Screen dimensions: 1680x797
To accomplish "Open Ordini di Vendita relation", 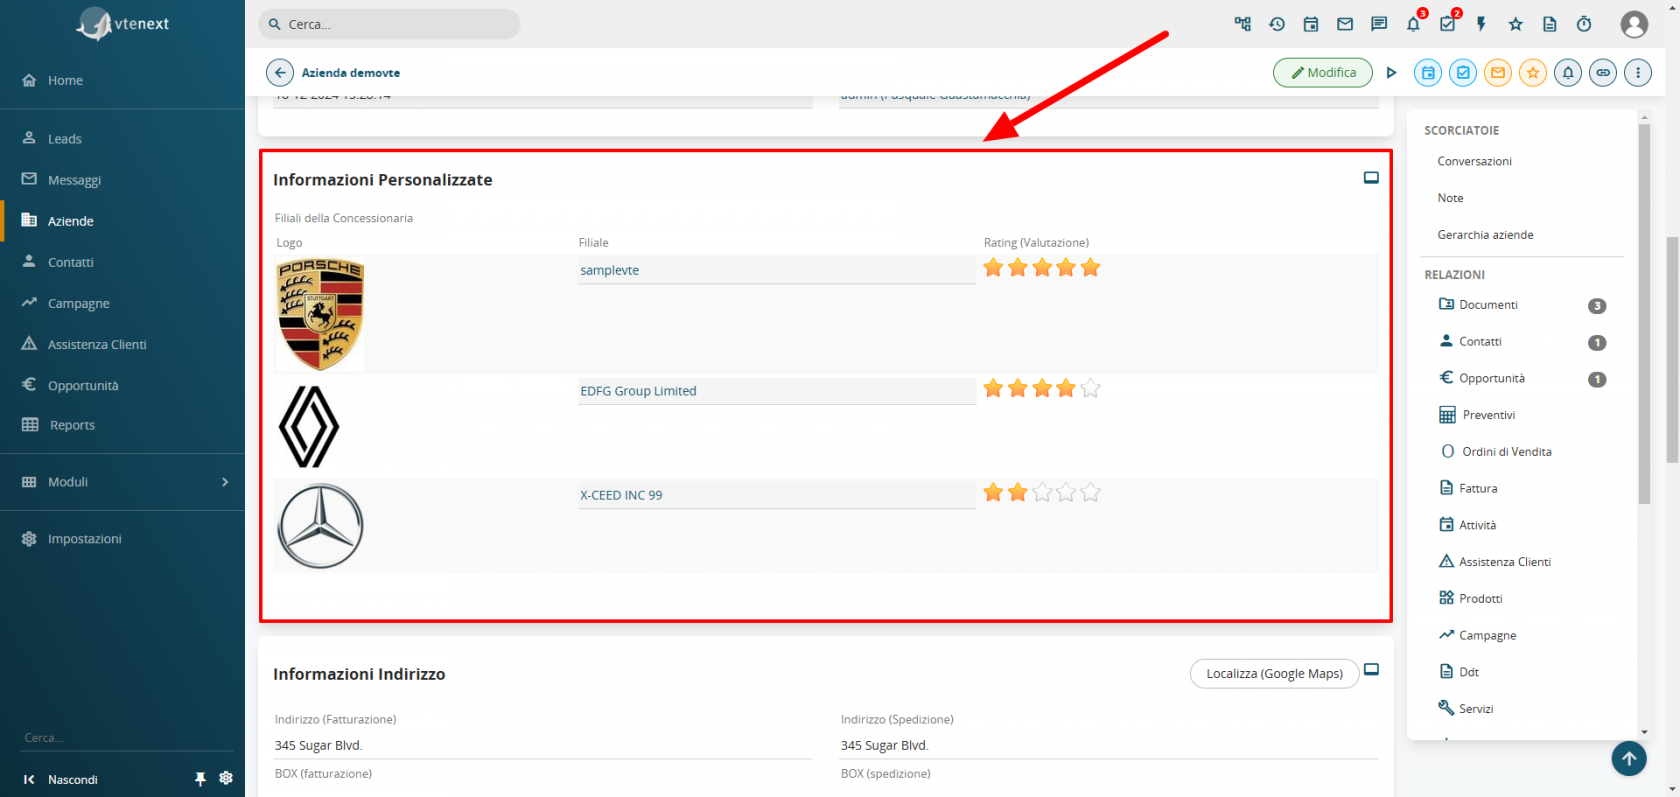I will (1506, 452).
